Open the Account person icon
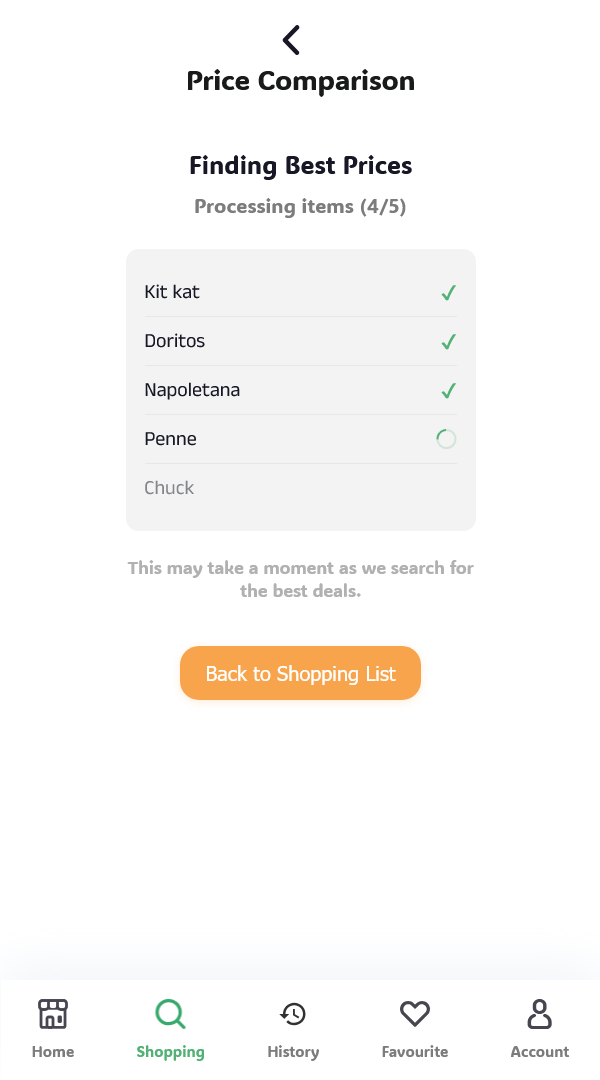 pyautogui.click(x=540, y=1014)
